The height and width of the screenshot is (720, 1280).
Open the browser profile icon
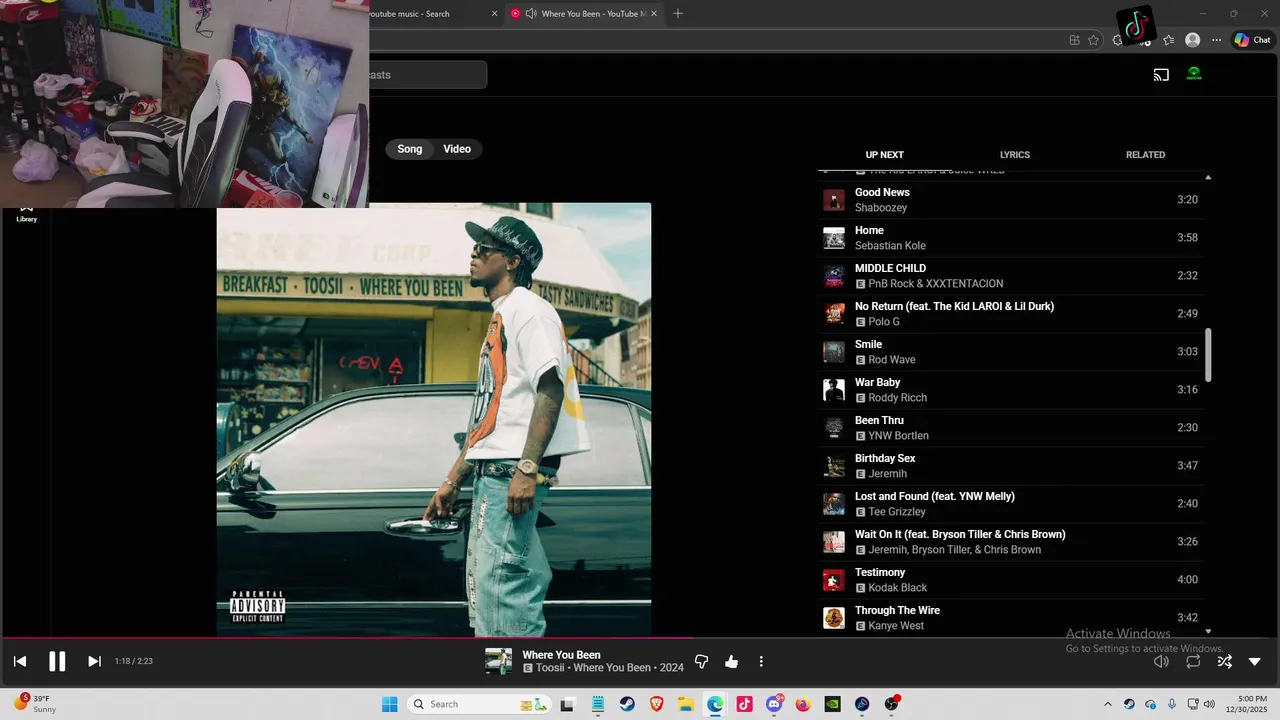tap(1192, 40)
